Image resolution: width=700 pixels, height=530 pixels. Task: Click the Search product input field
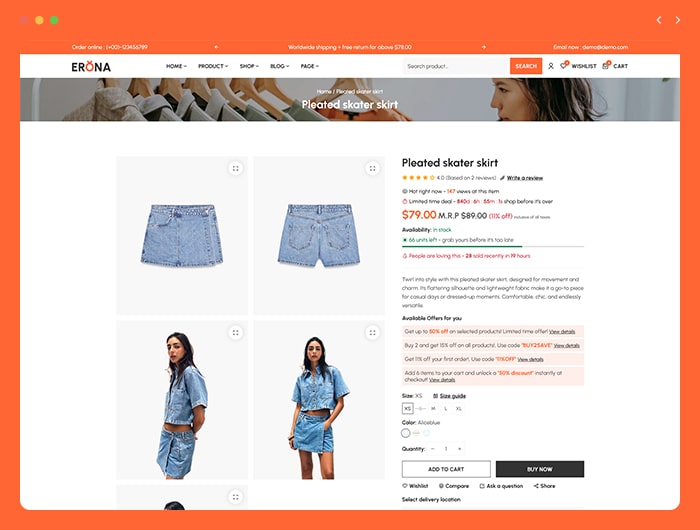point(456,66)
